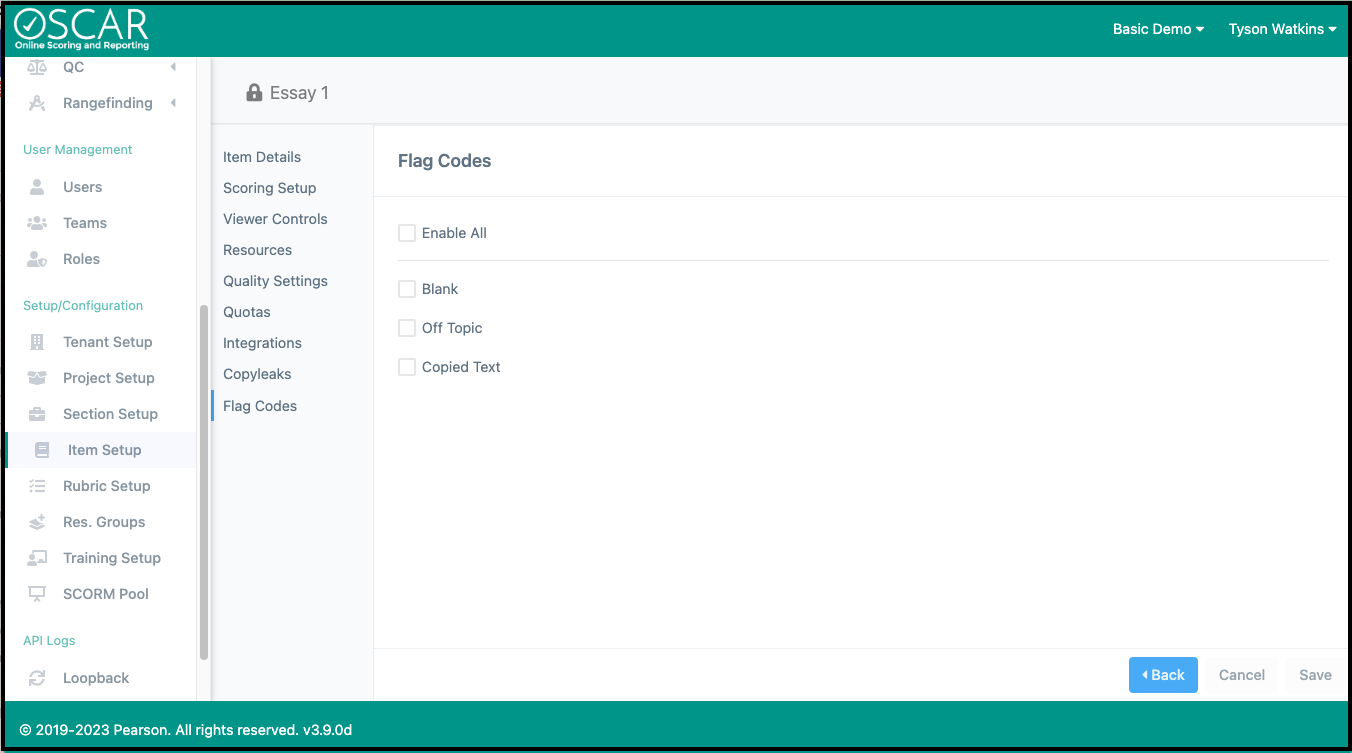
Task: Switch to the Scoring Setup tab
Action: point(269,188)
